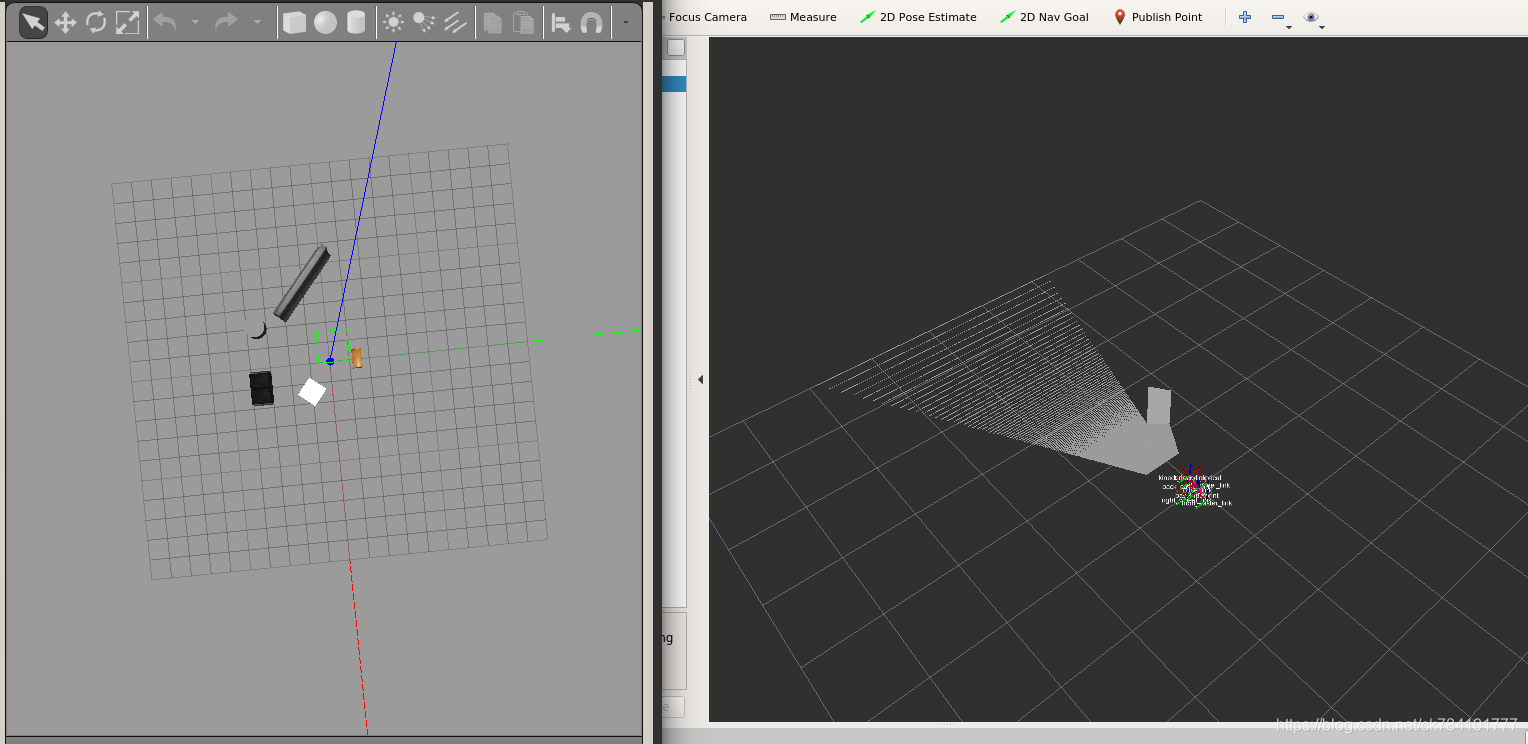Activate the scale mode tool in Gazebo

click(127, 22)
